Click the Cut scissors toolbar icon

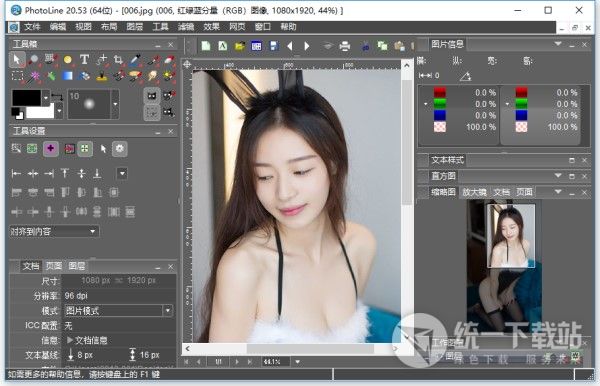tap(365, 46)
